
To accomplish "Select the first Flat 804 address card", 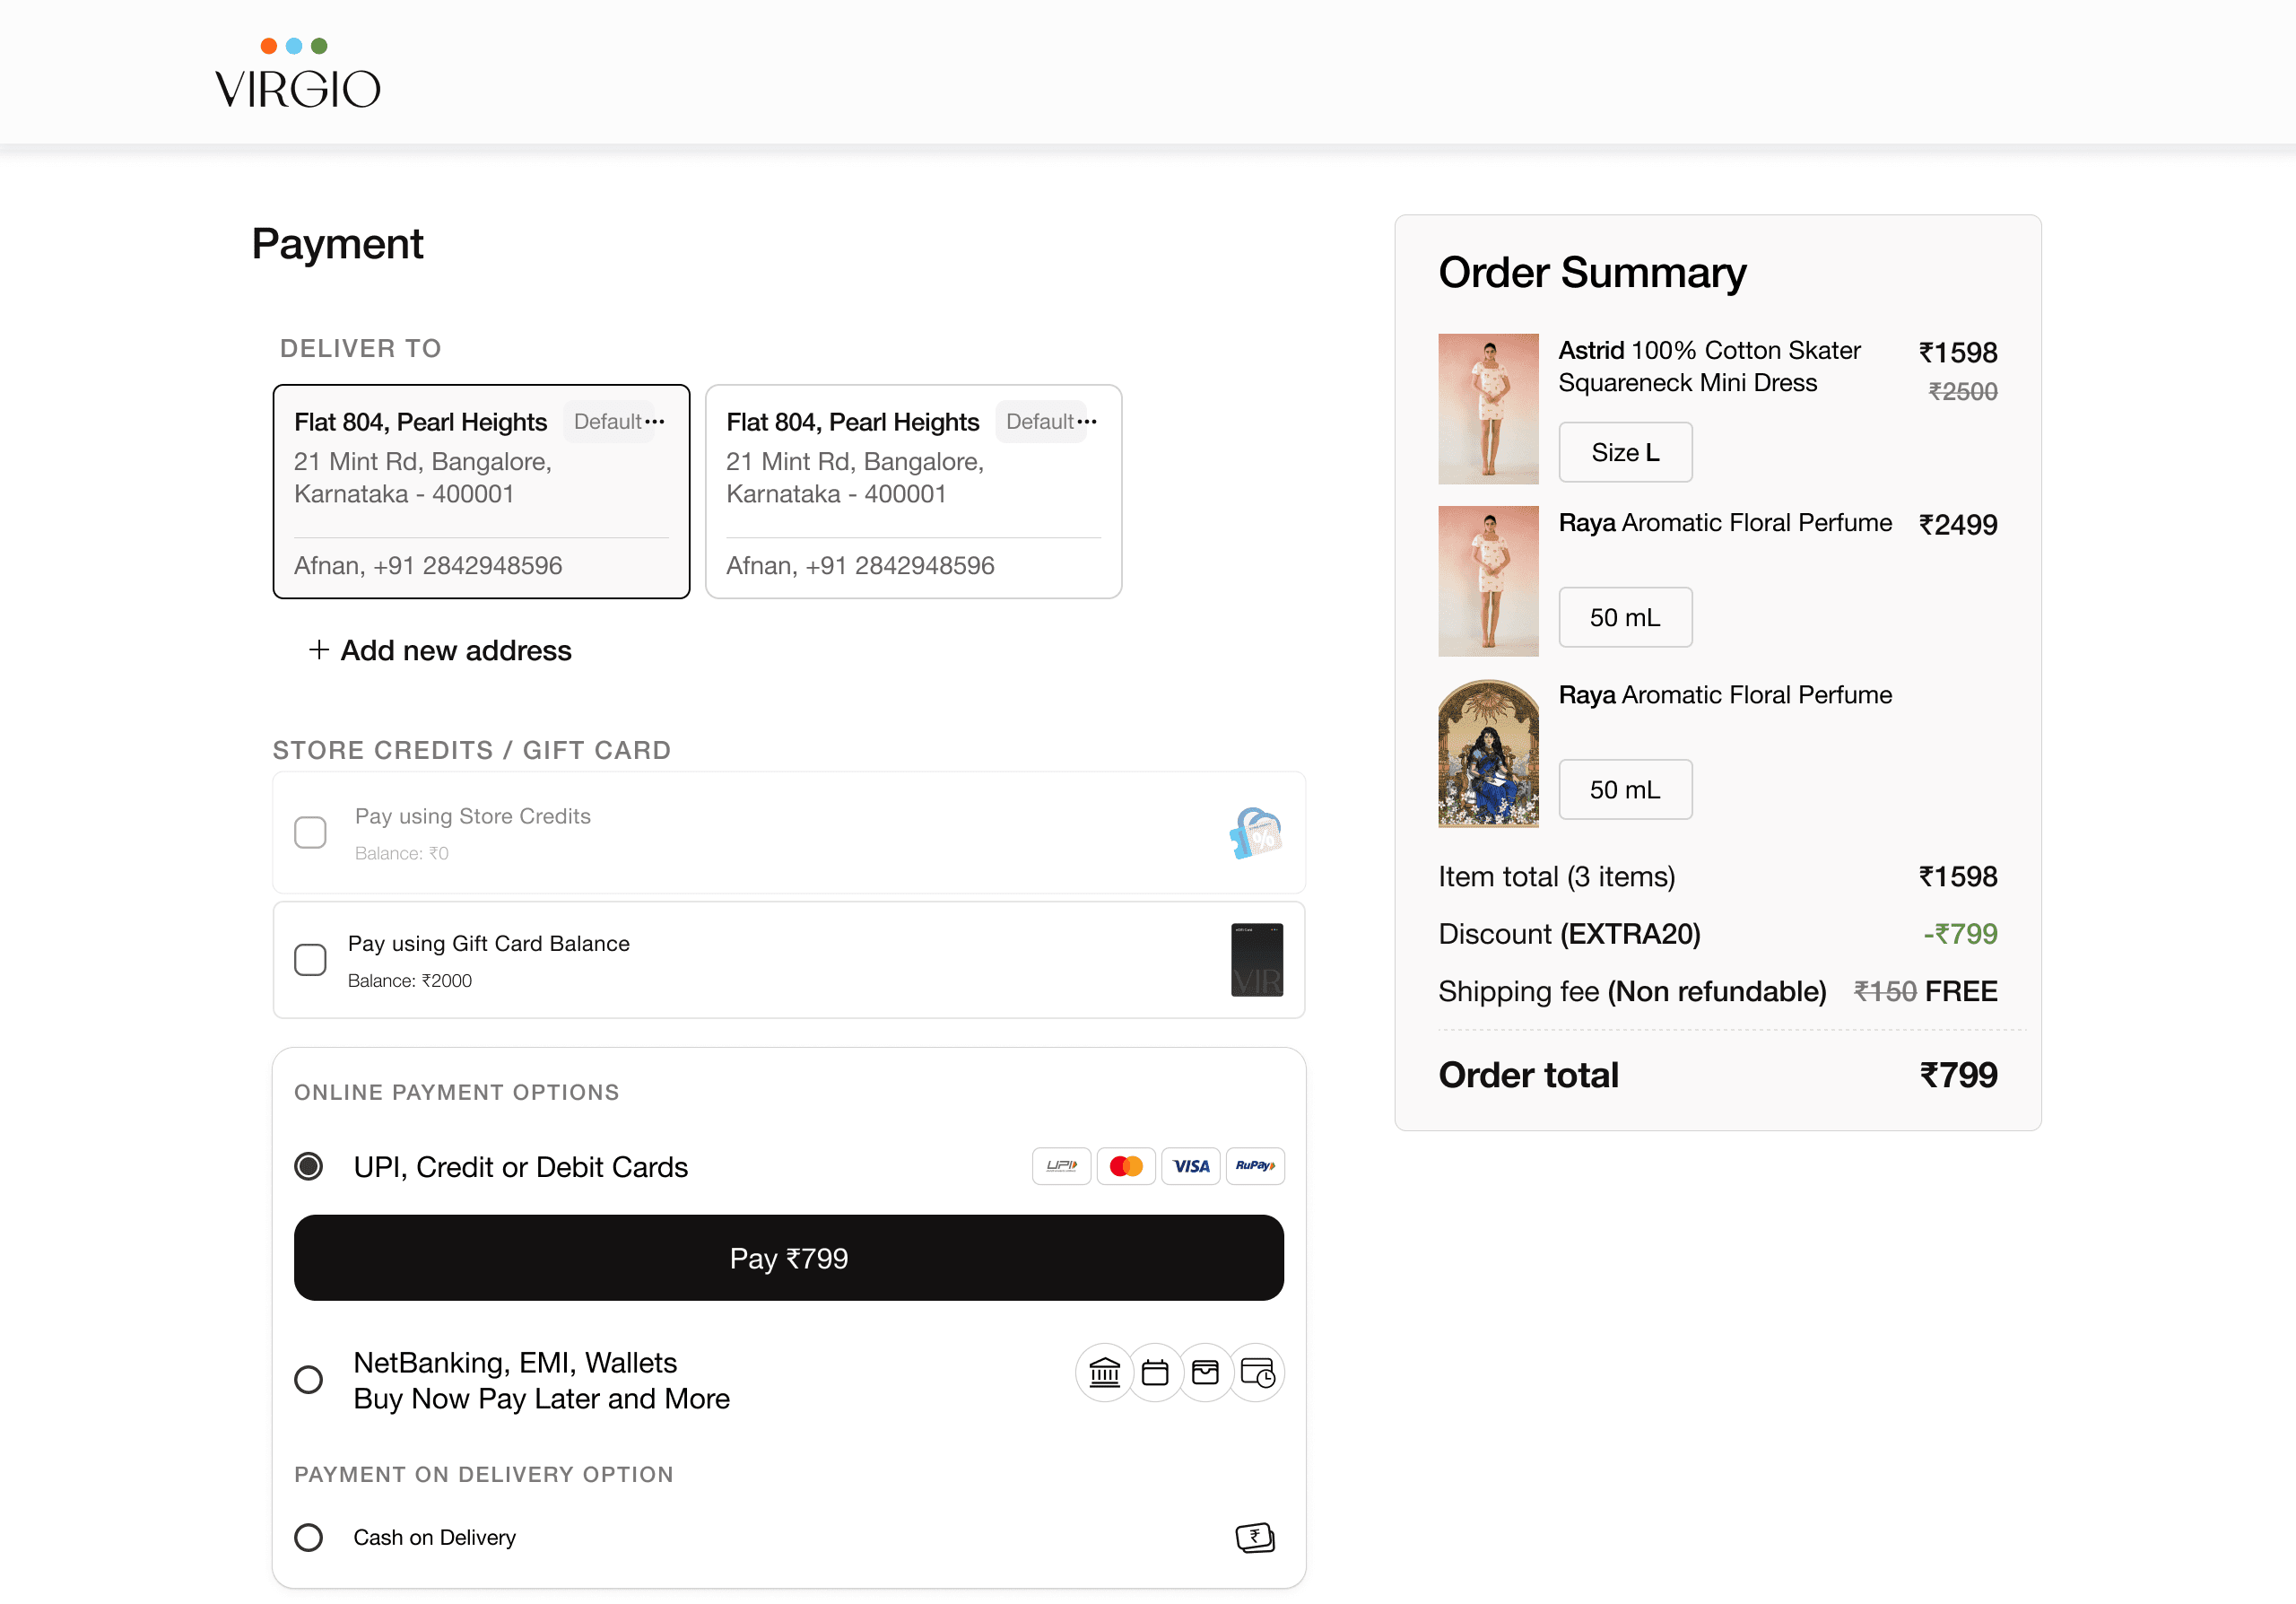I will coord(481,492).
